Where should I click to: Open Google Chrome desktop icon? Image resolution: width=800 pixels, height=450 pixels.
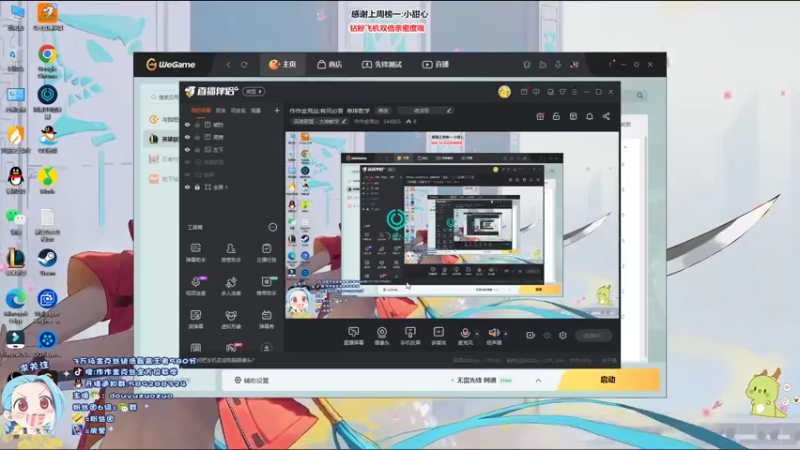pyautogui.click(x=47, y=61)
